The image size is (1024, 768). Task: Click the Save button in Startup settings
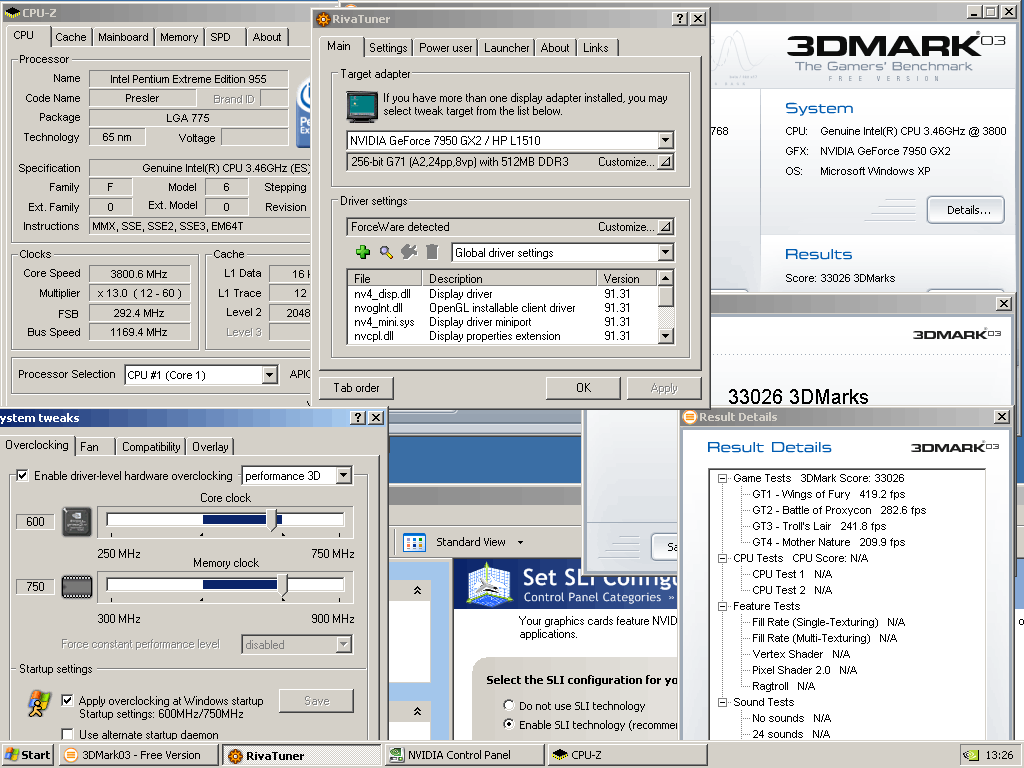pyautogui.click(x=317, y=701)
